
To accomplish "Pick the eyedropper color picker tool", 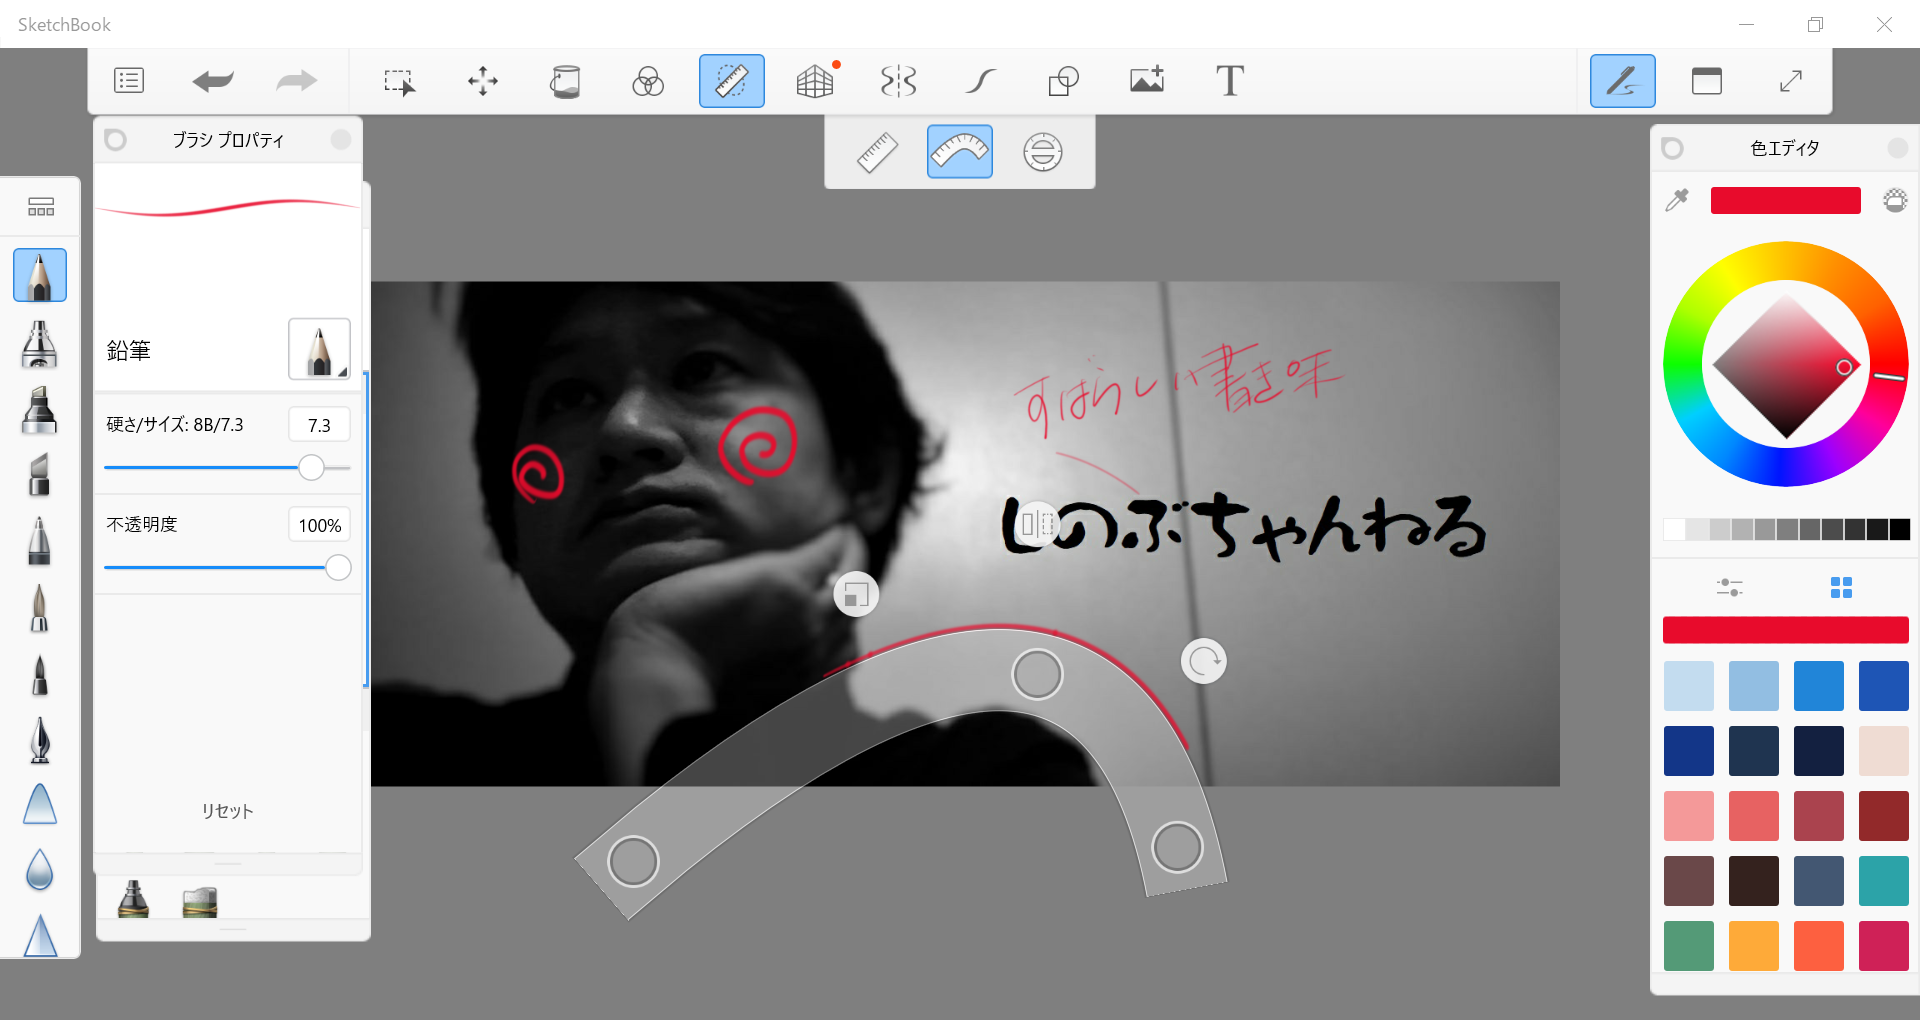I will pos(1677,200).
